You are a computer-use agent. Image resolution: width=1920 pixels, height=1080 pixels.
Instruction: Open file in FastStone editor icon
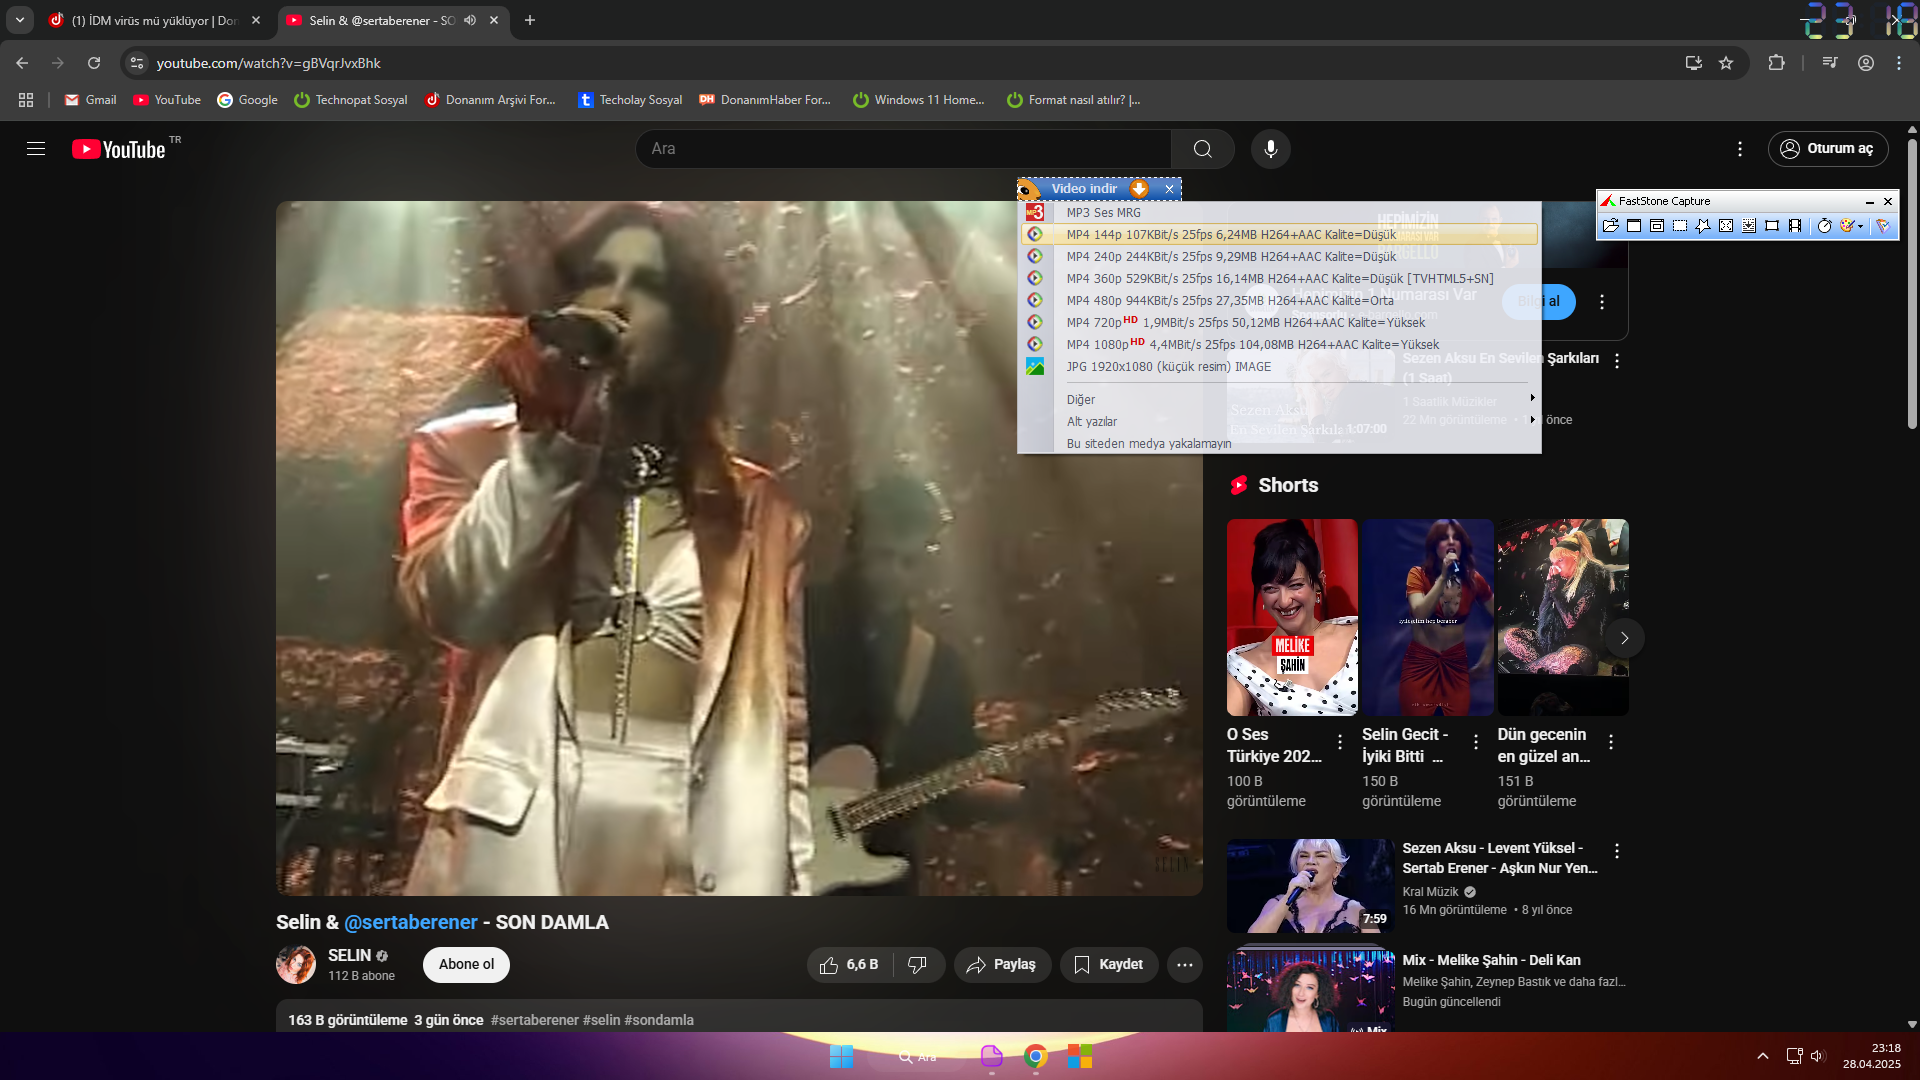1610,226
